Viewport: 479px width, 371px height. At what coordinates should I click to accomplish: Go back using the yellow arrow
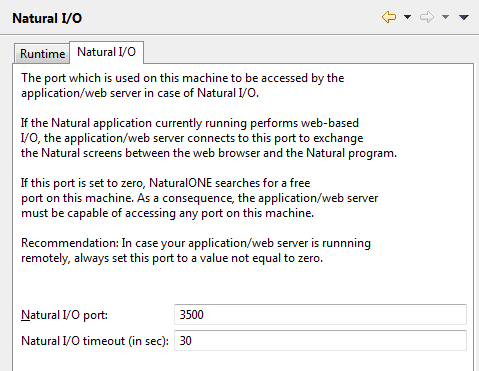pos(389,17)
